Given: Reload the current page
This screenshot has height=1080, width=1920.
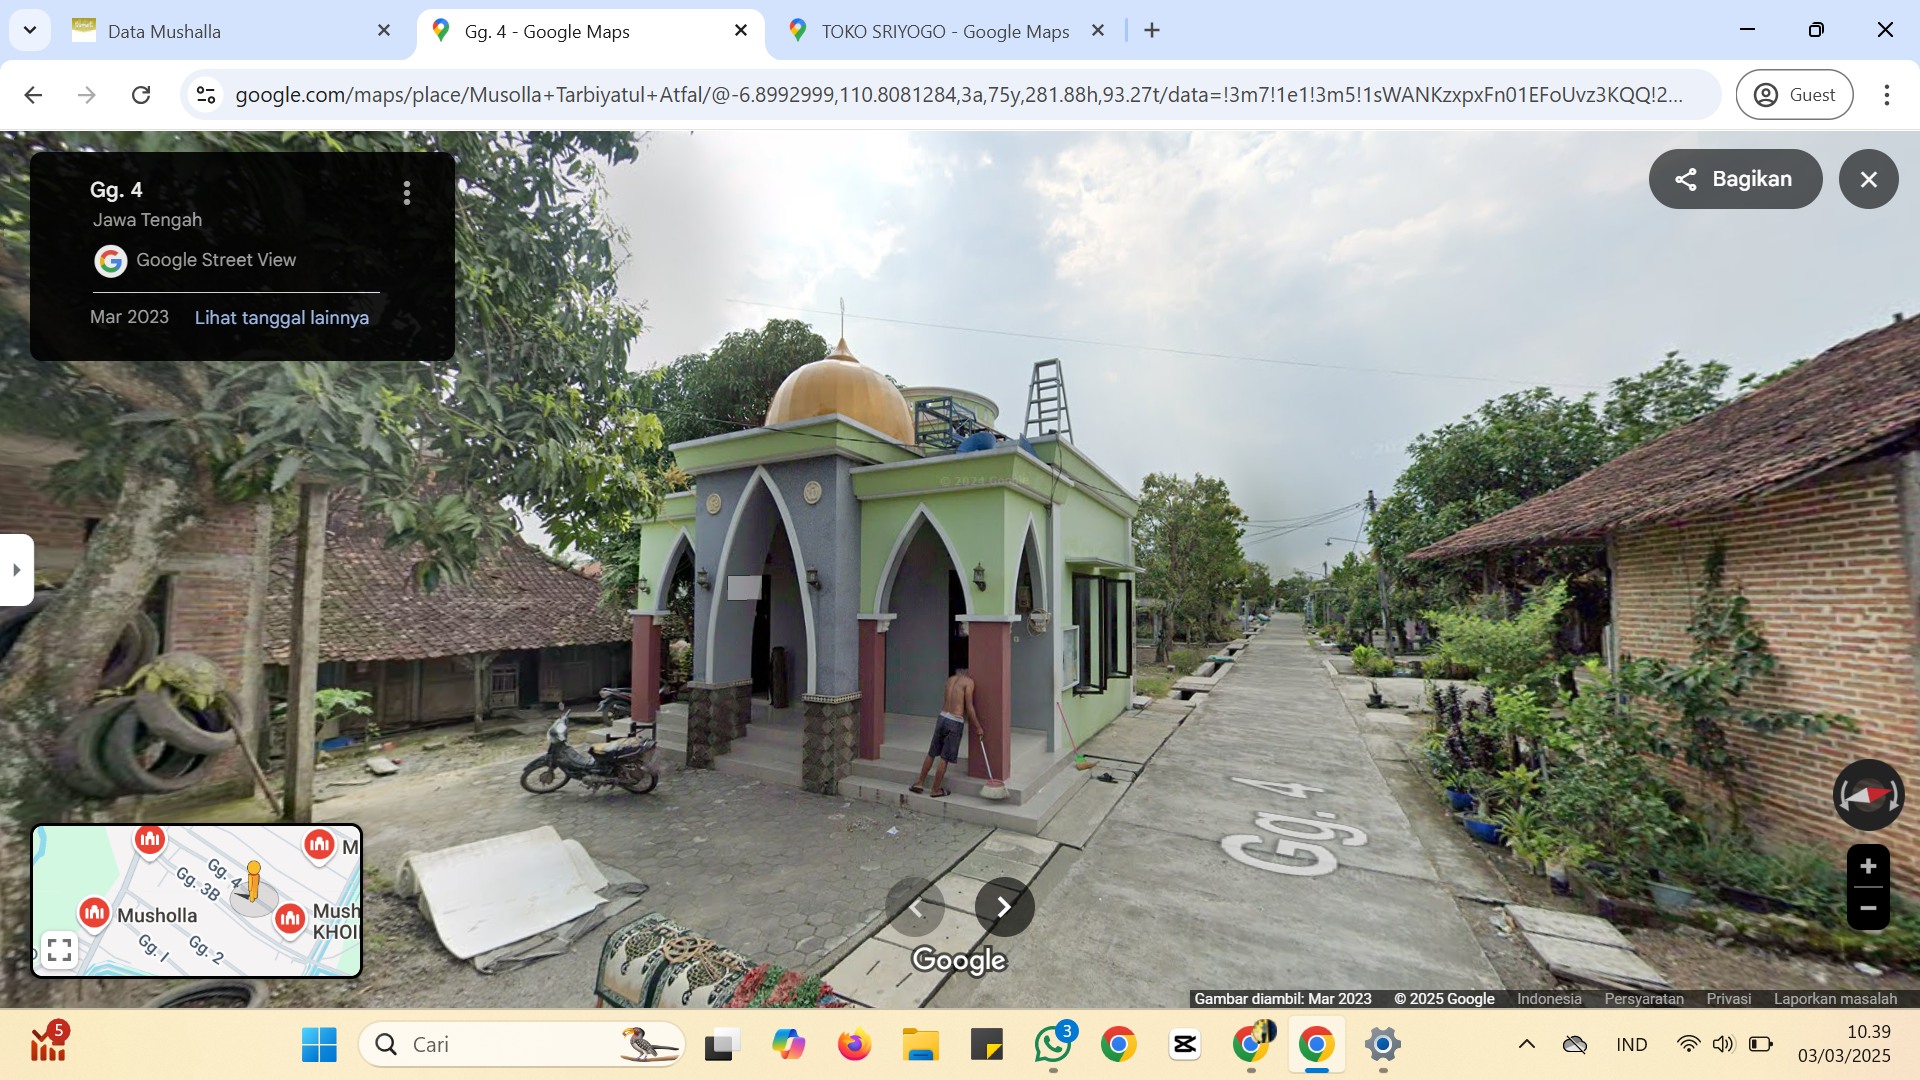Looking at the screenshot, I should pos(141,95).
